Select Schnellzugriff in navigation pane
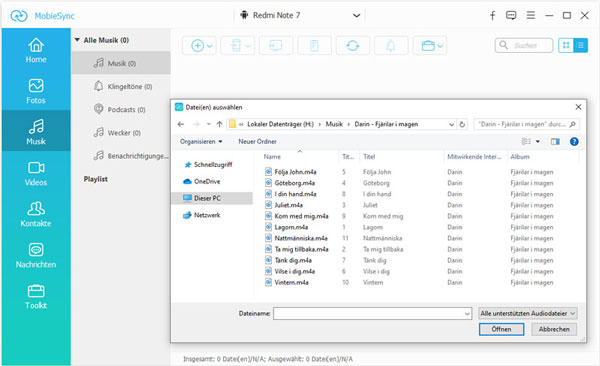The width and height of the screenshot is (600, 366). [x=213, y=165]
